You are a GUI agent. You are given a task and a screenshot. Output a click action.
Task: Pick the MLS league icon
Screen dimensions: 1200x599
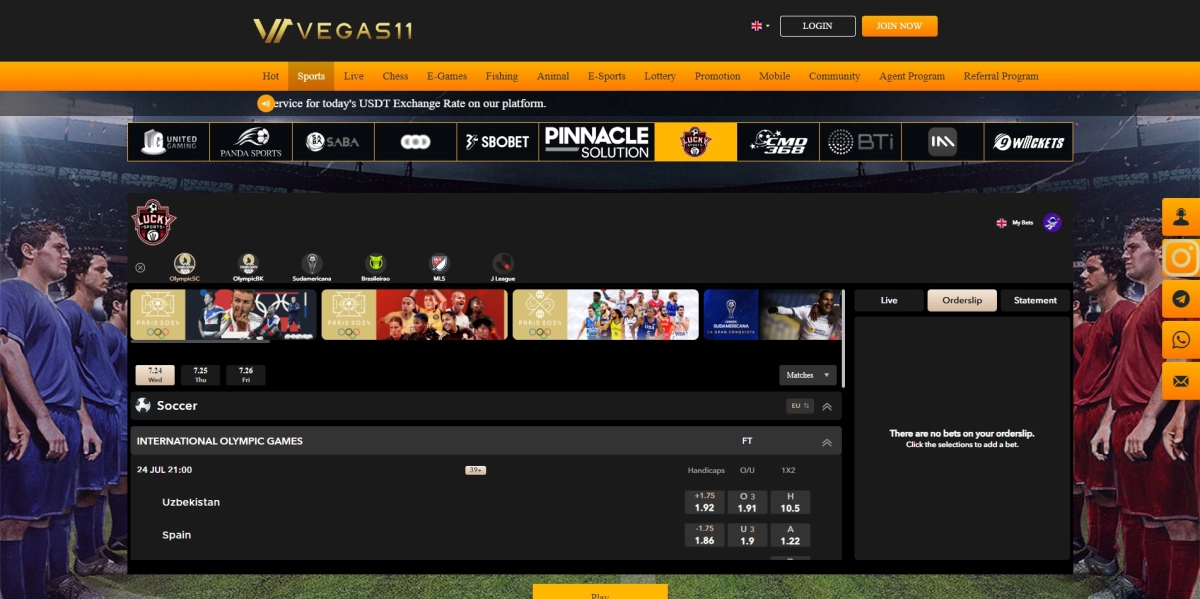point(439,267)
